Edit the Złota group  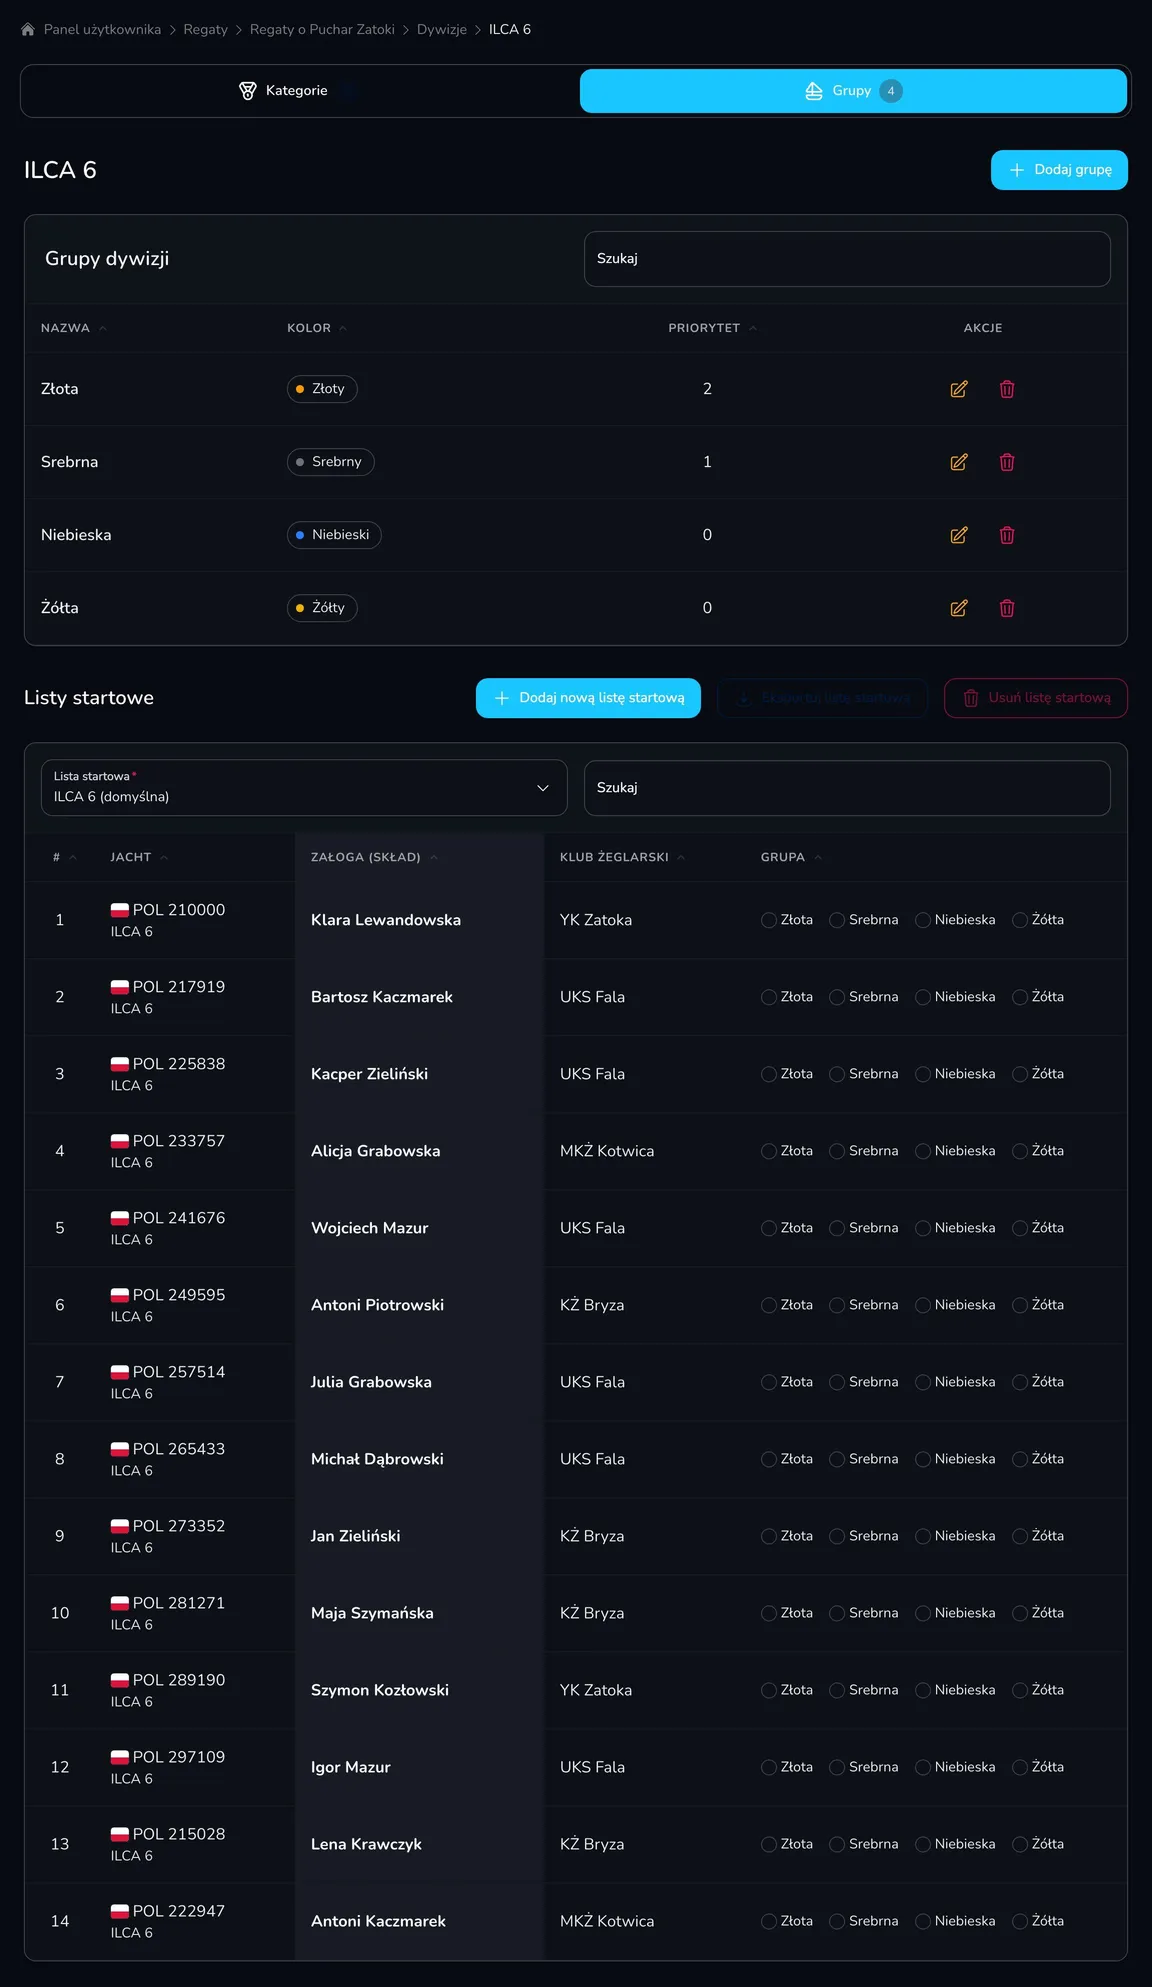[x=958, y=389]
